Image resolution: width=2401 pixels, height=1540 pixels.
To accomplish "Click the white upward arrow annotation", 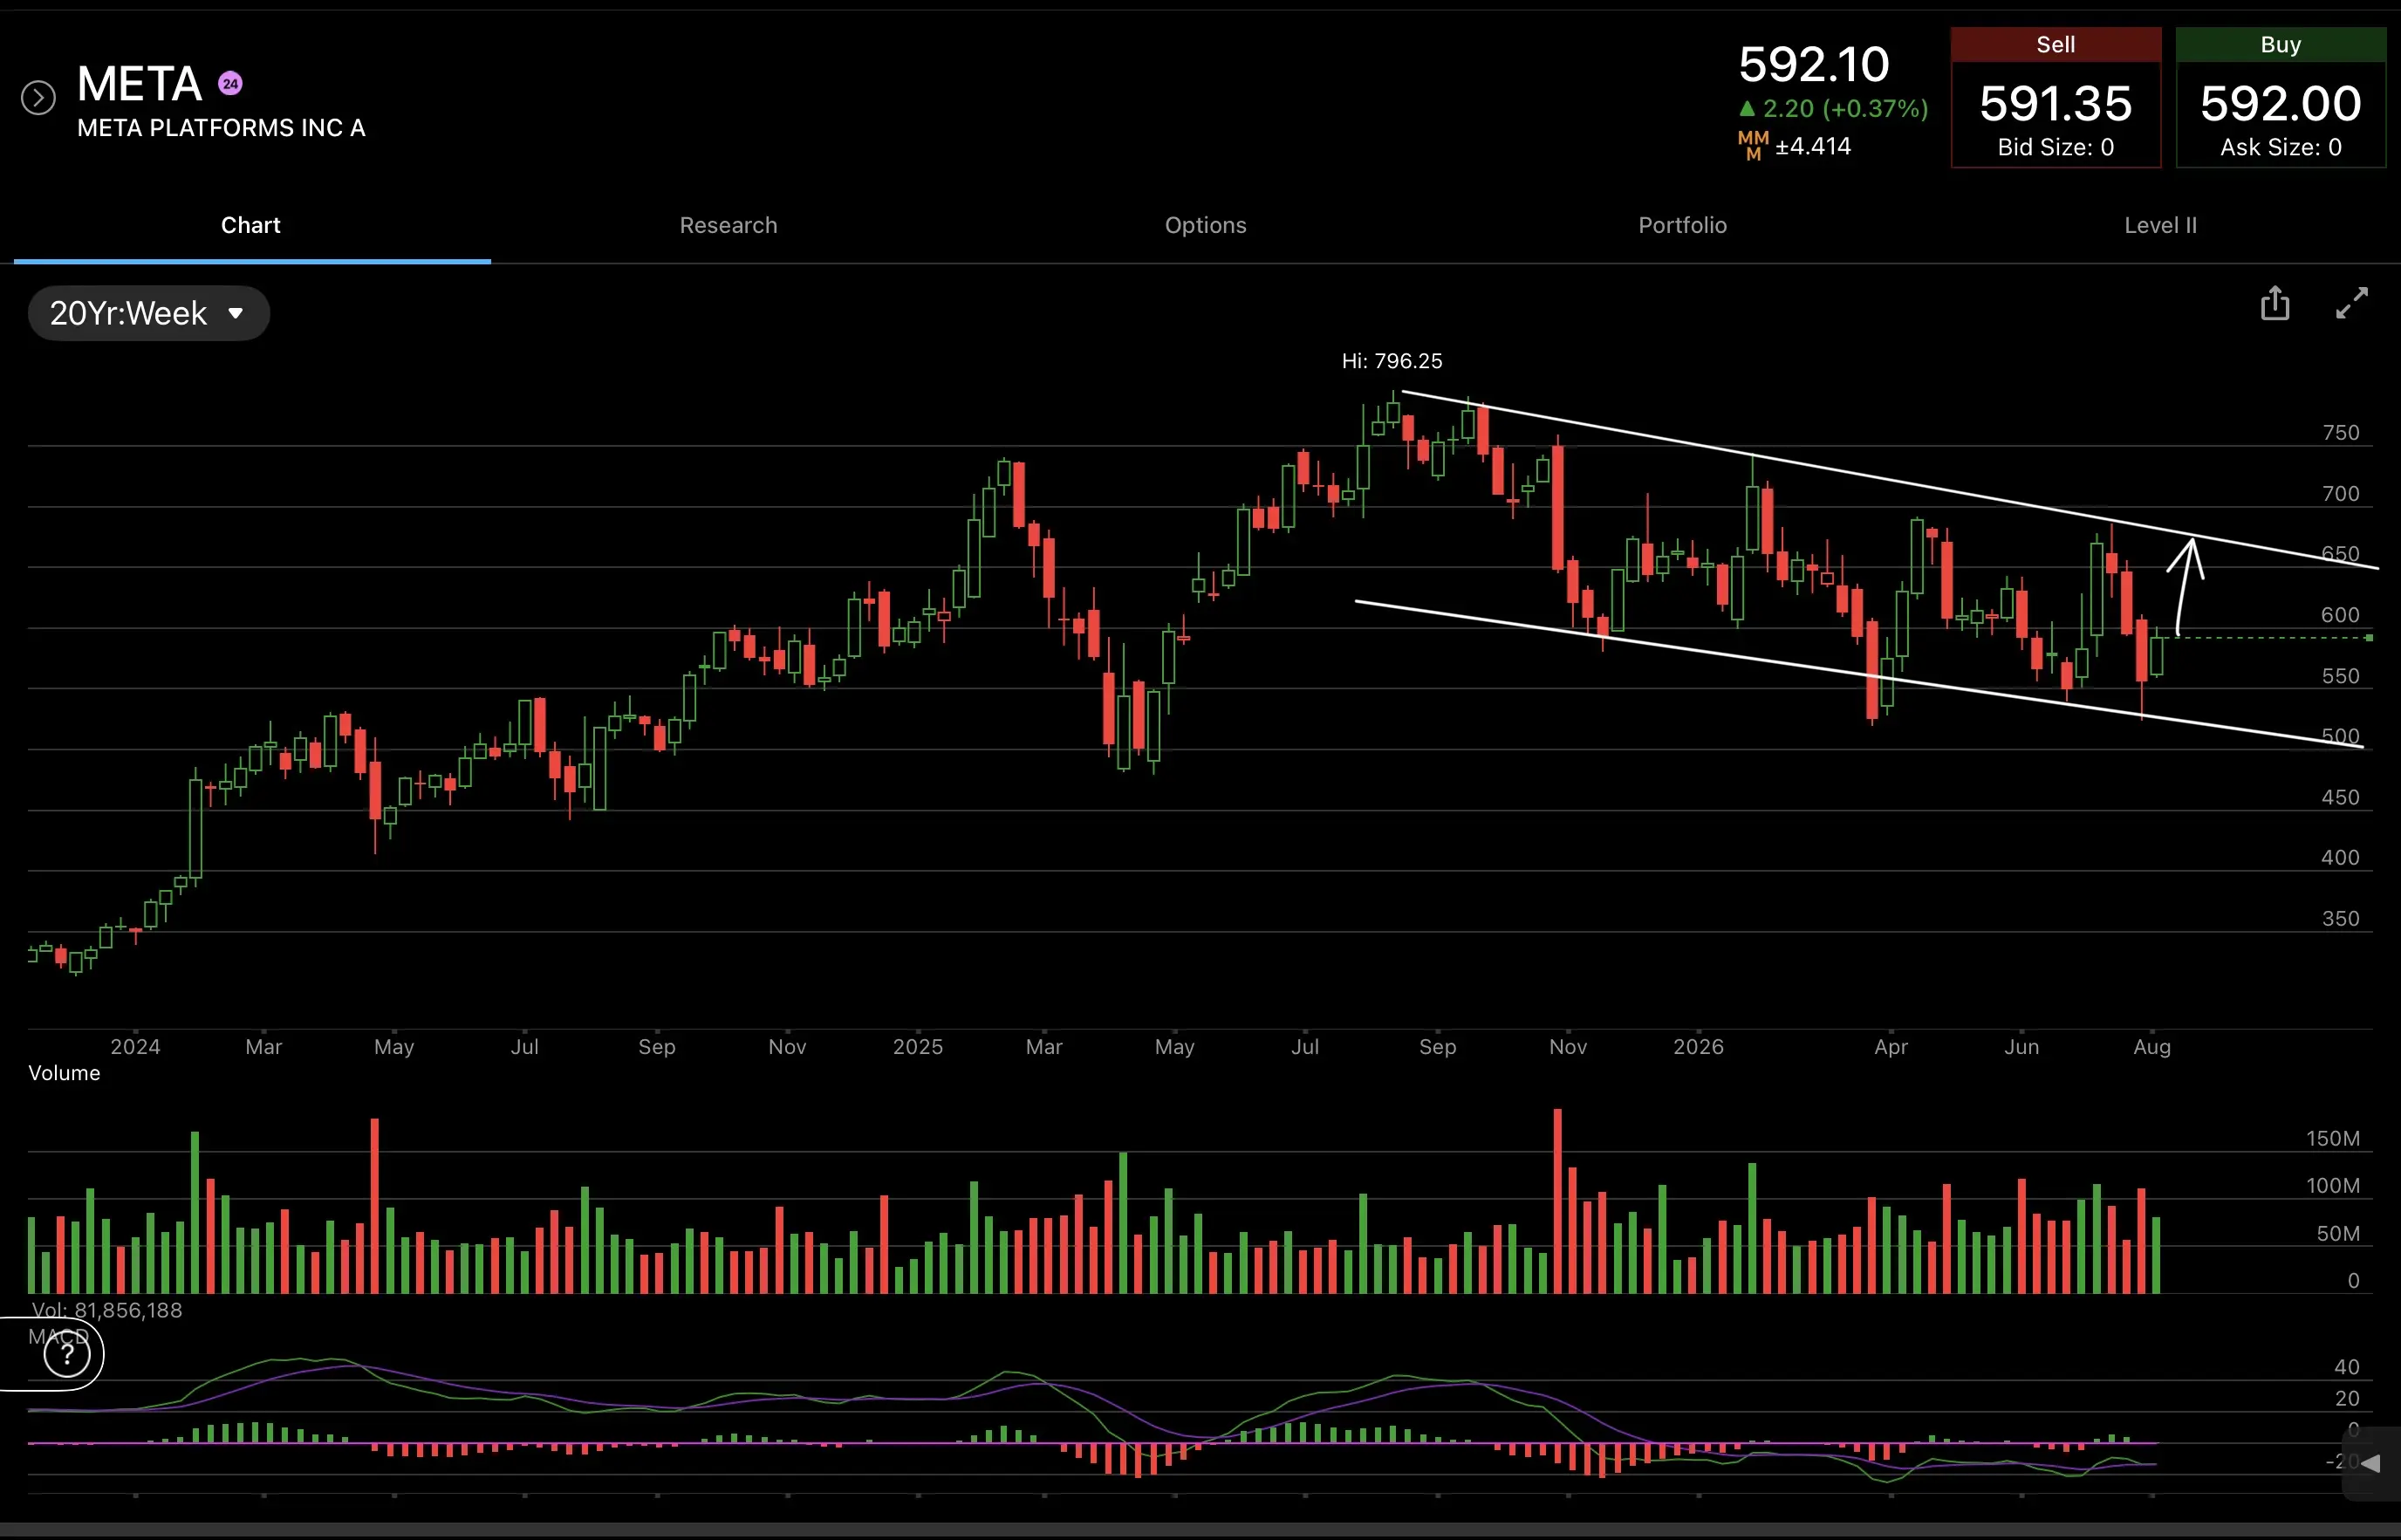I will 2184,586.
